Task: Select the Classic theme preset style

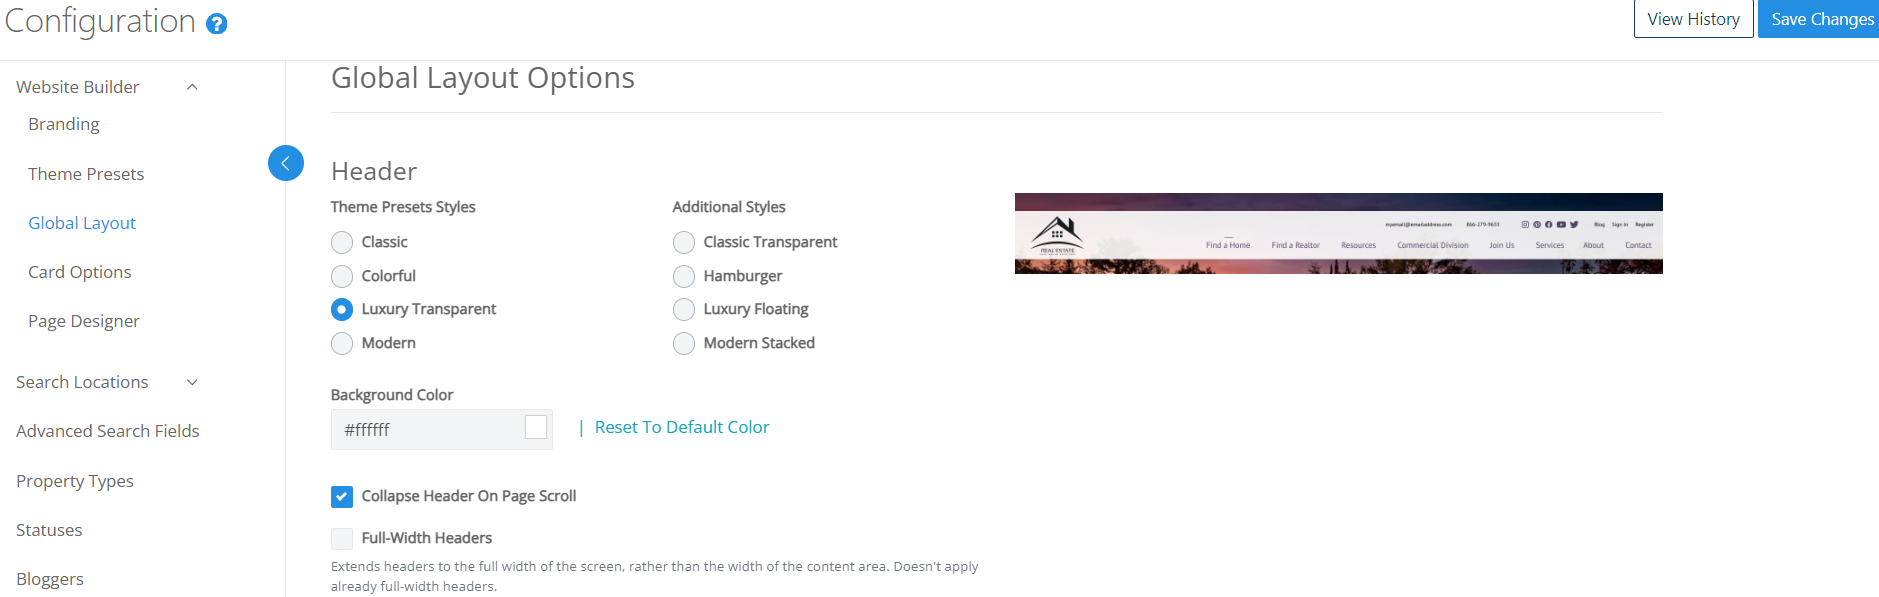Action: (x=342, y=242)
